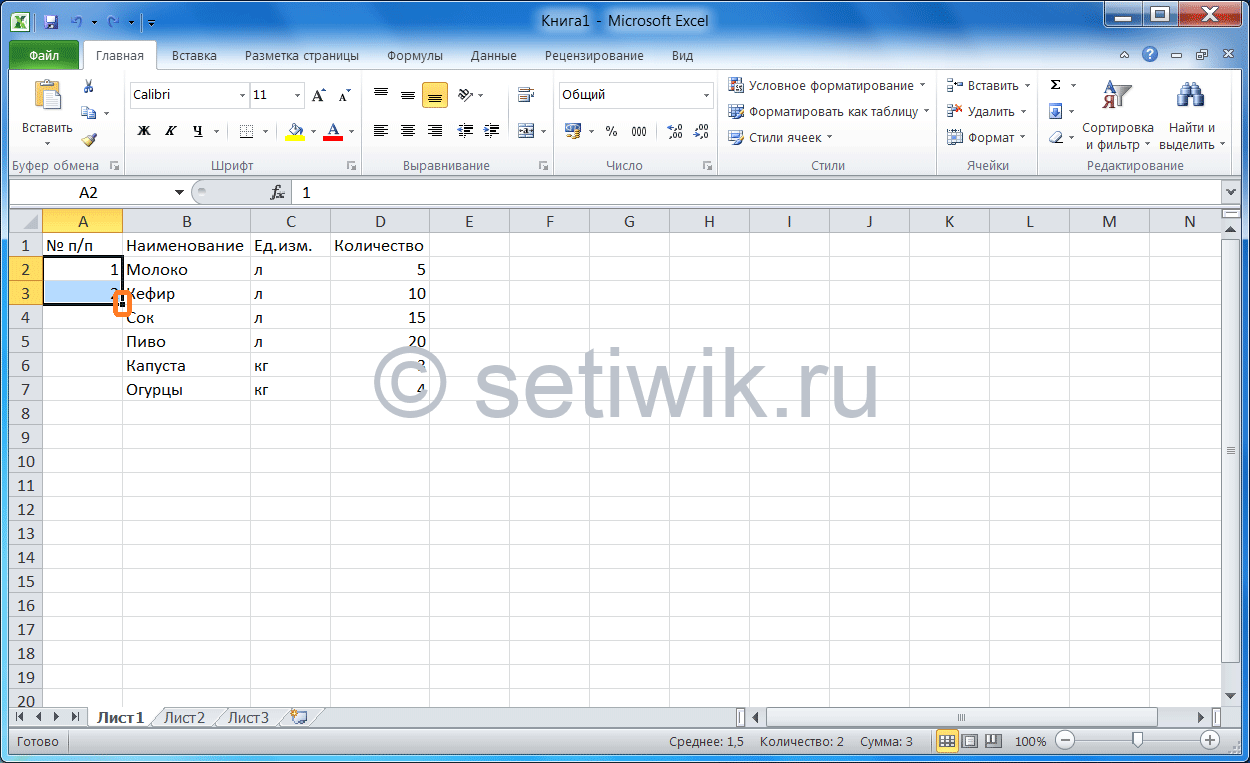Toggle underline Ч formatting

(197, 131)
